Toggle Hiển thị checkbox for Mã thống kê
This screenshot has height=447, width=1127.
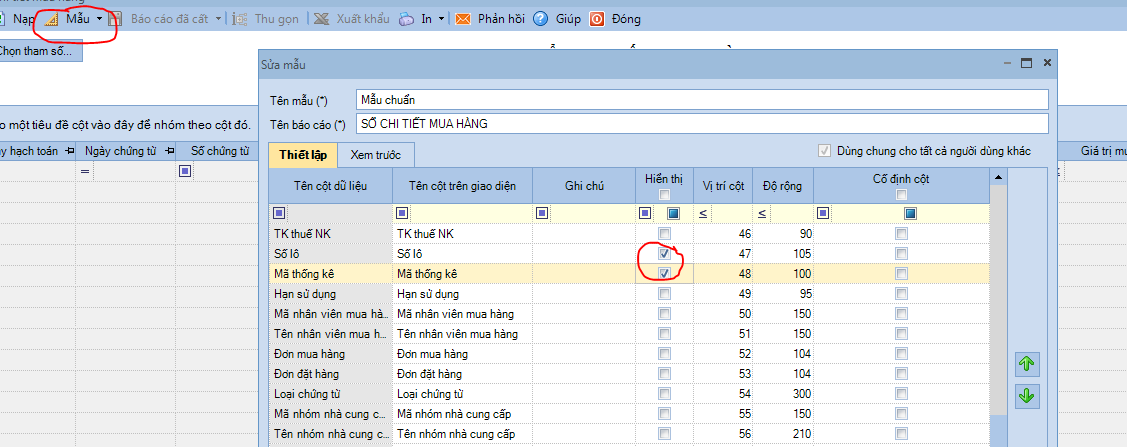(664, 274)
